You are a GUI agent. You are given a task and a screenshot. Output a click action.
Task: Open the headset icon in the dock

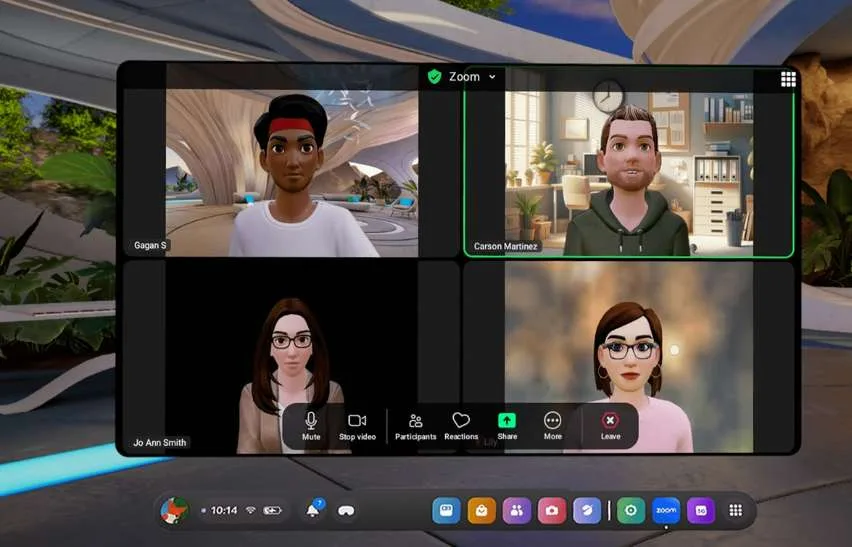click(346, 511)
